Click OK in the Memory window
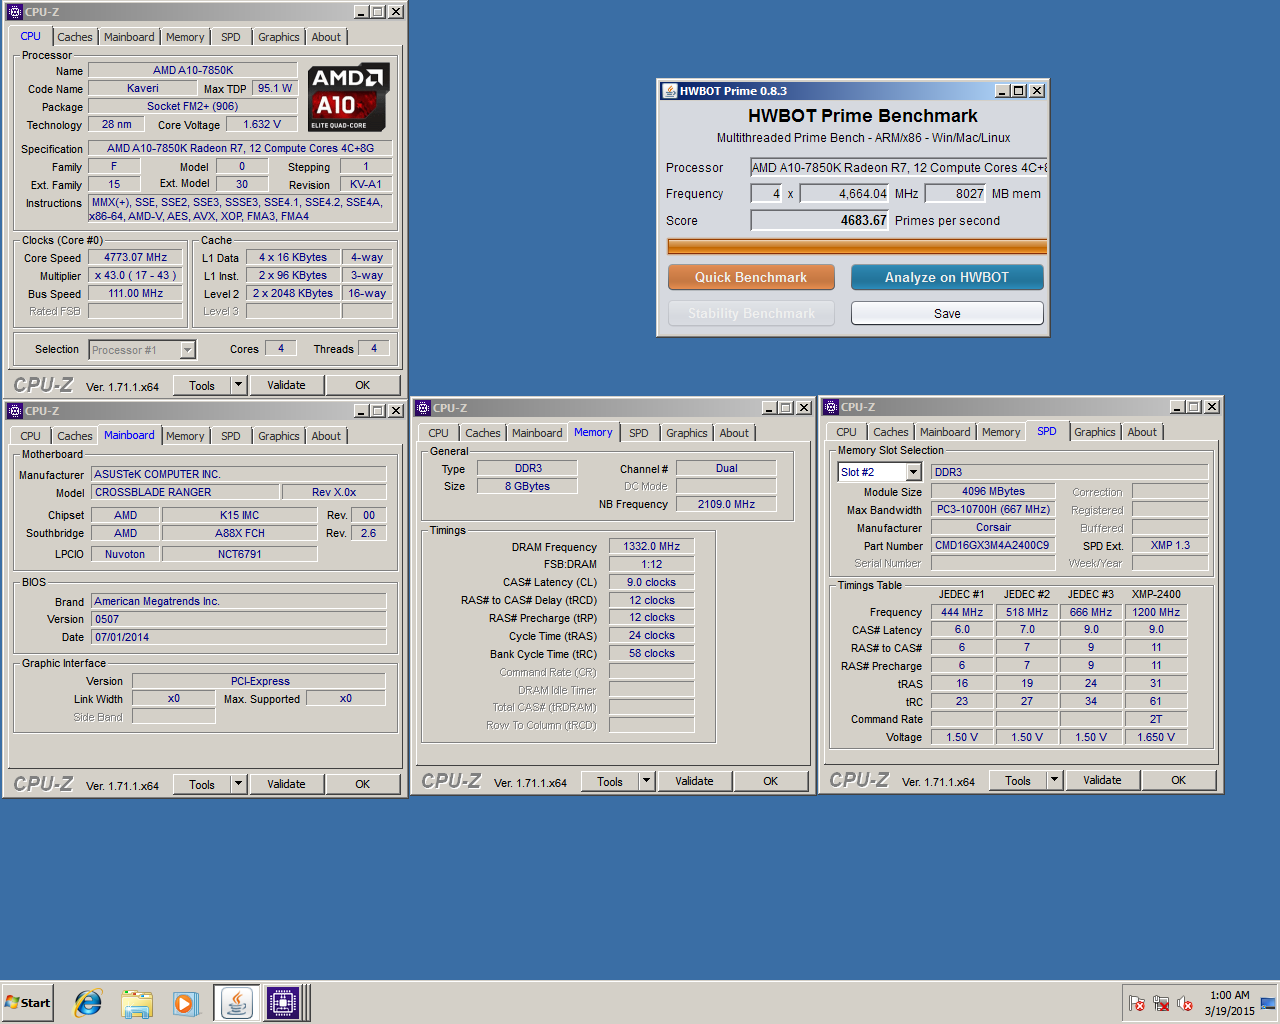Viewport: 1280px width, 1024px height. 770,781
